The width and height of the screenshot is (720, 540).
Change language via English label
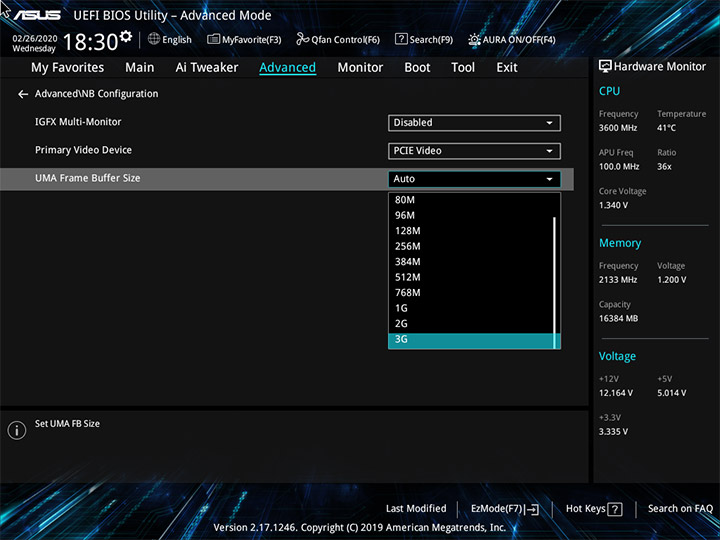click(x=177, y=40)
